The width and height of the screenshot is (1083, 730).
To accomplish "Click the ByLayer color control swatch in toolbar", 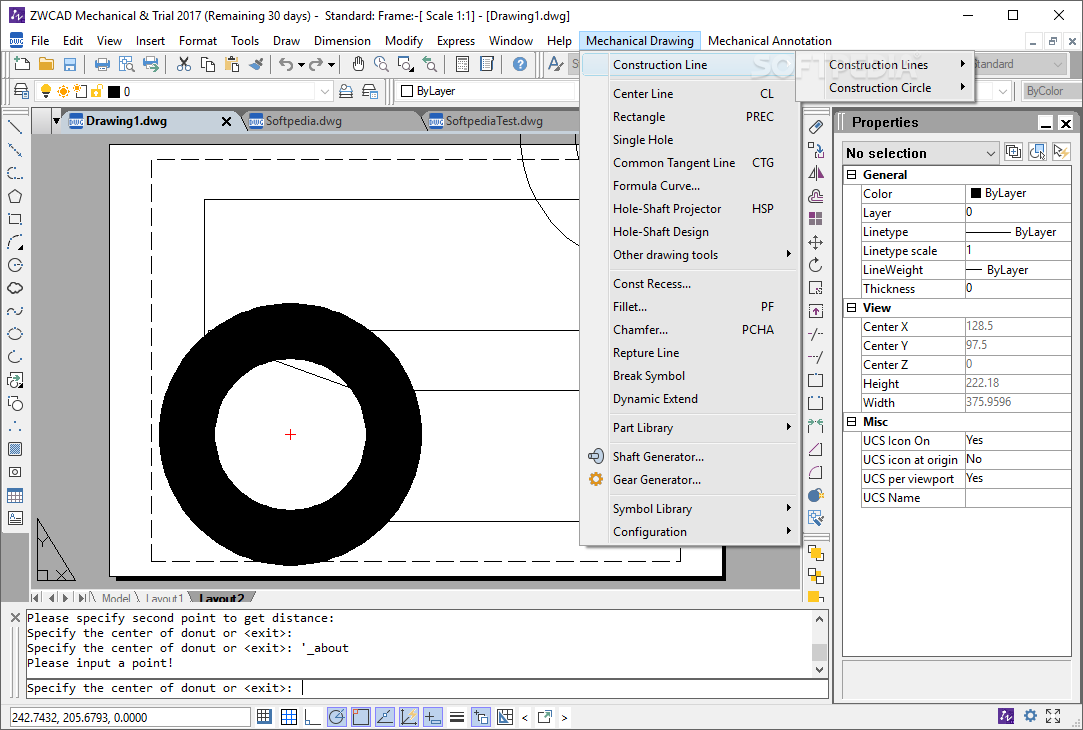I will pyautogui.click(x=408, y=91).
